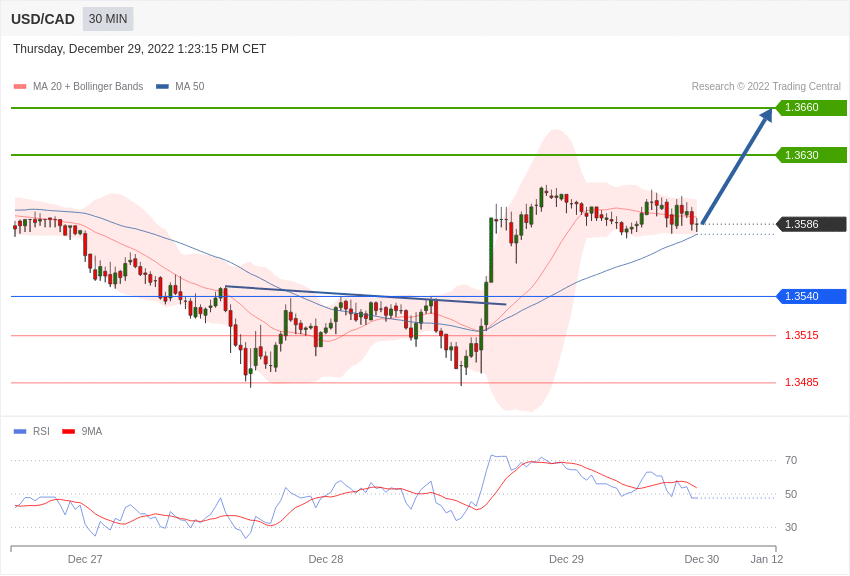Click the 1.3586 current price tag

[812, 224]
